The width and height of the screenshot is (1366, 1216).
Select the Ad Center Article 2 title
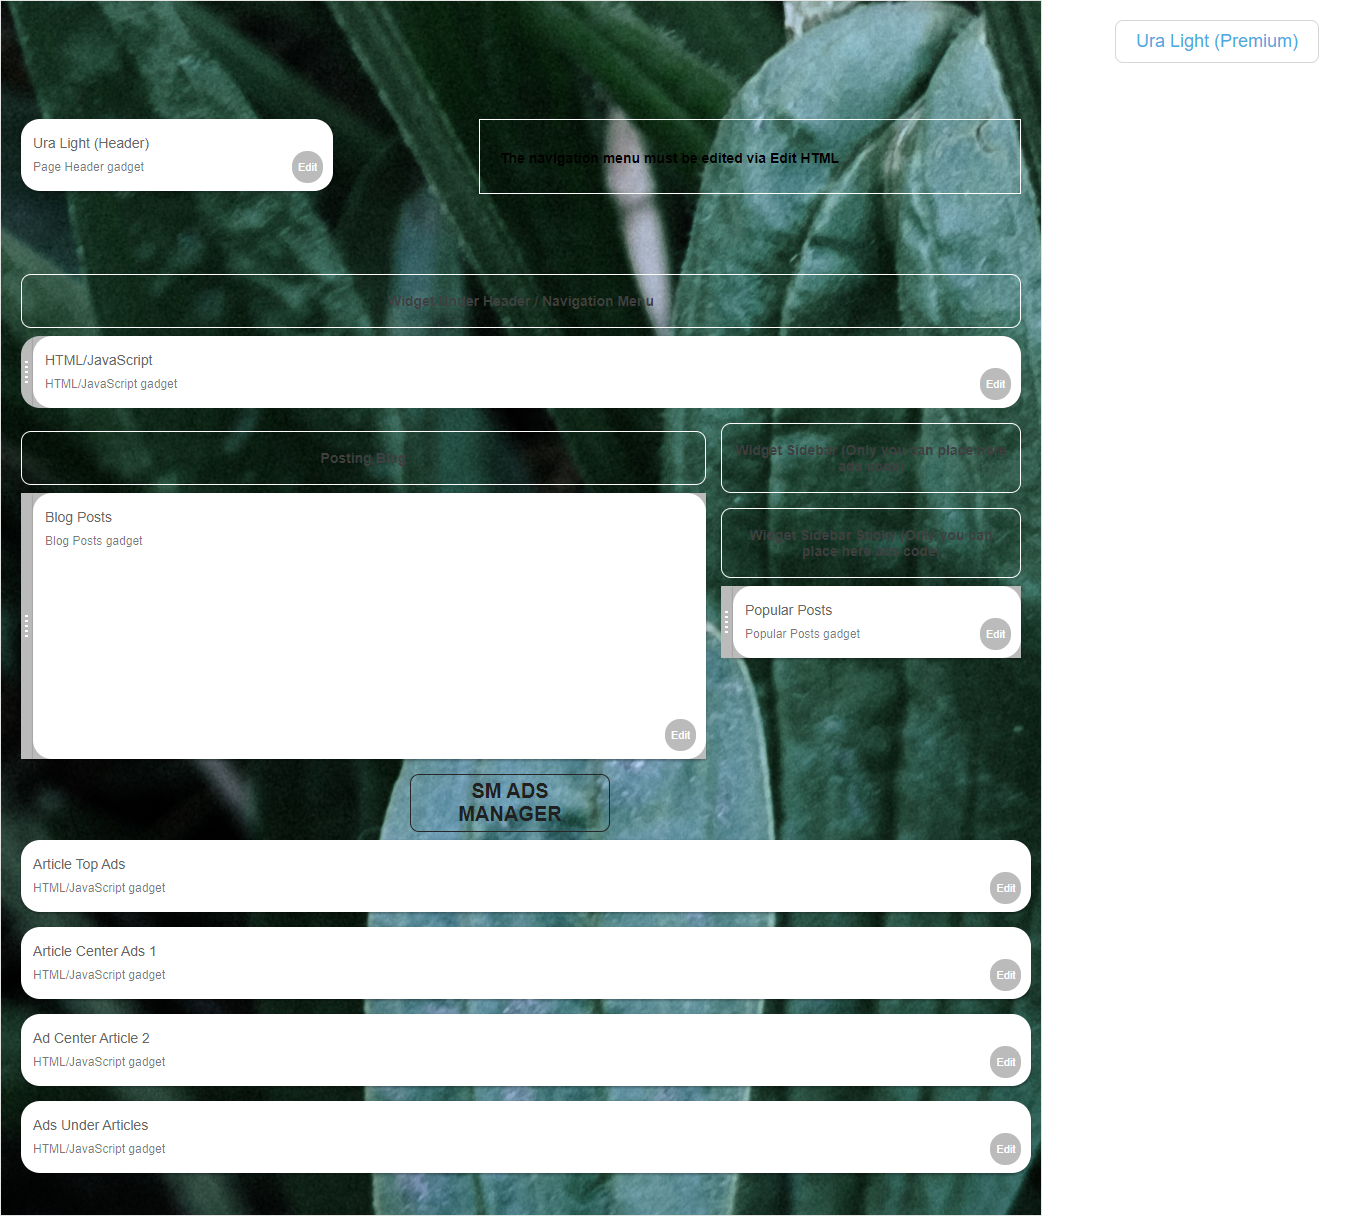coord(91,1038)
